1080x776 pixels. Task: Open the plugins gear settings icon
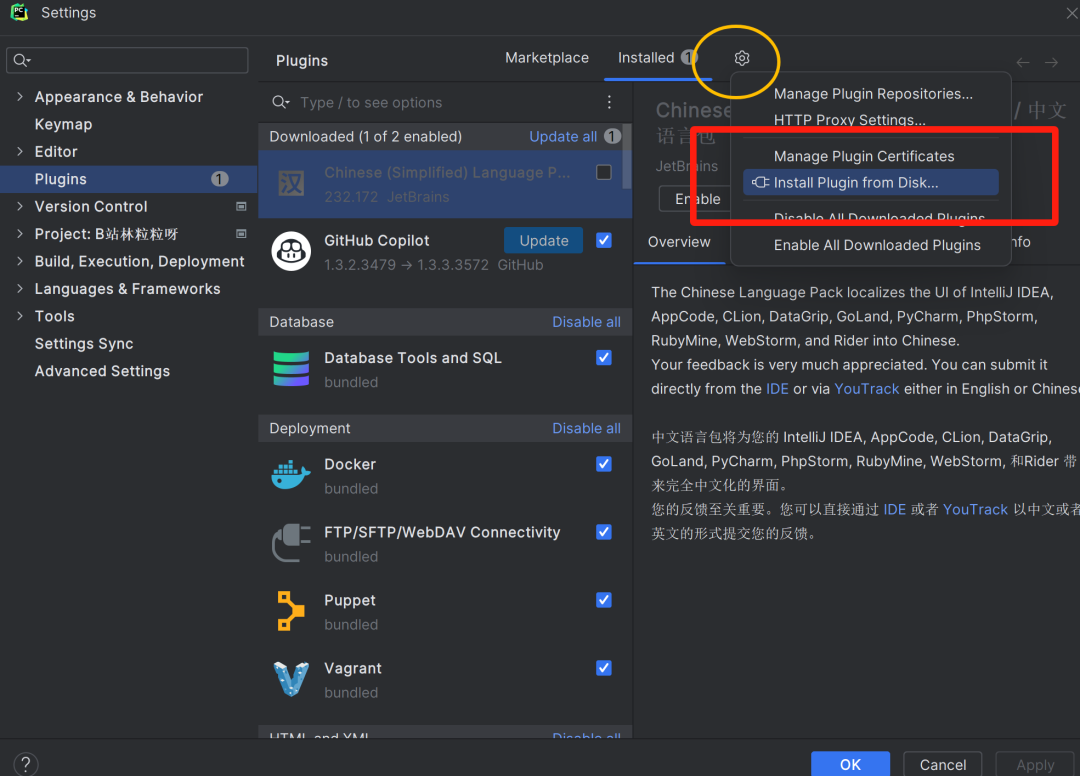click(x=741, y=59)
